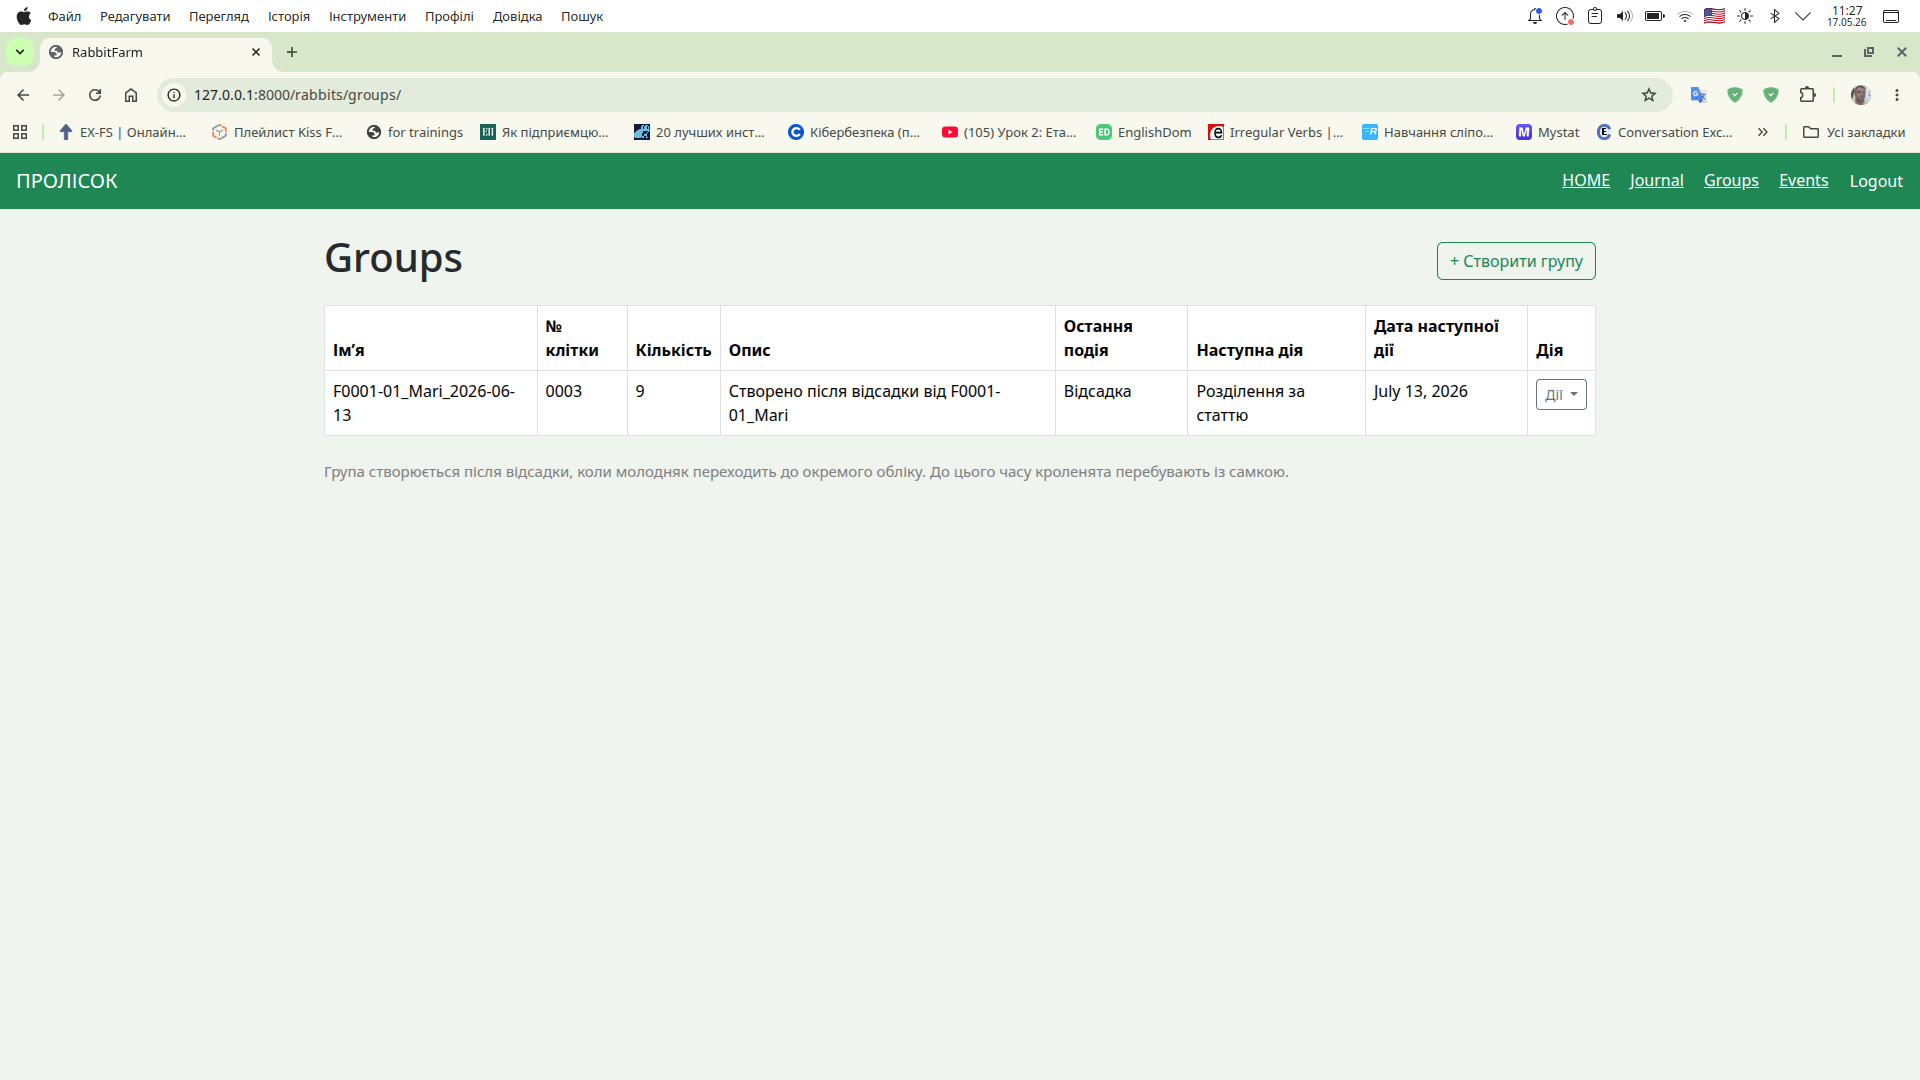Open the Усі закладки folder

(x=1854, y=132)
